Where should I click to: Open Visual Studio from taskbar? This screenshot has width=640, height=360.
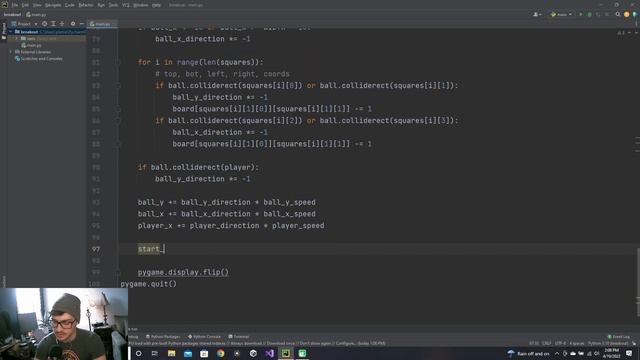[x=269, y=353]
